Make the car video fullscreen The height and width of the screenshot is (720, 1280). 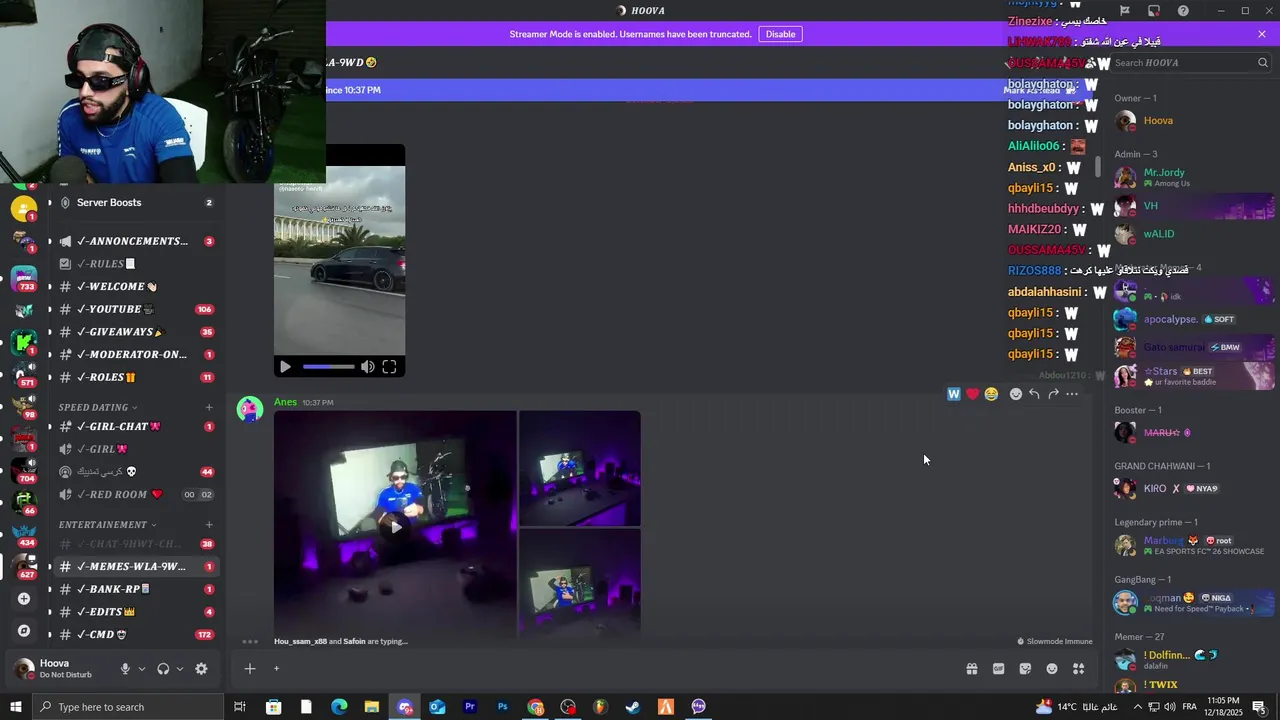click(x=389, y=367)
